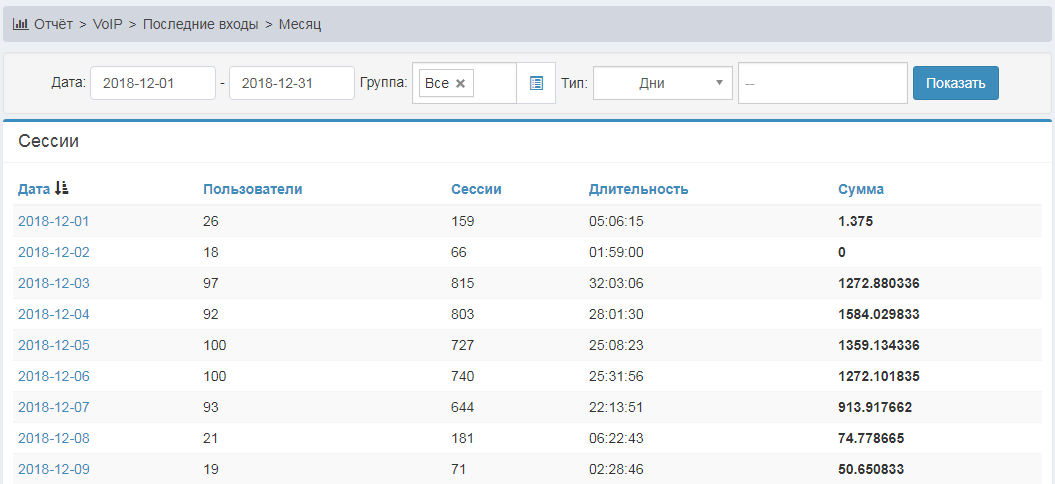Viewport: 1055px width, 484px height.
Task: Open the 2018-12-07 date link
Action: (x=53, y=407)
